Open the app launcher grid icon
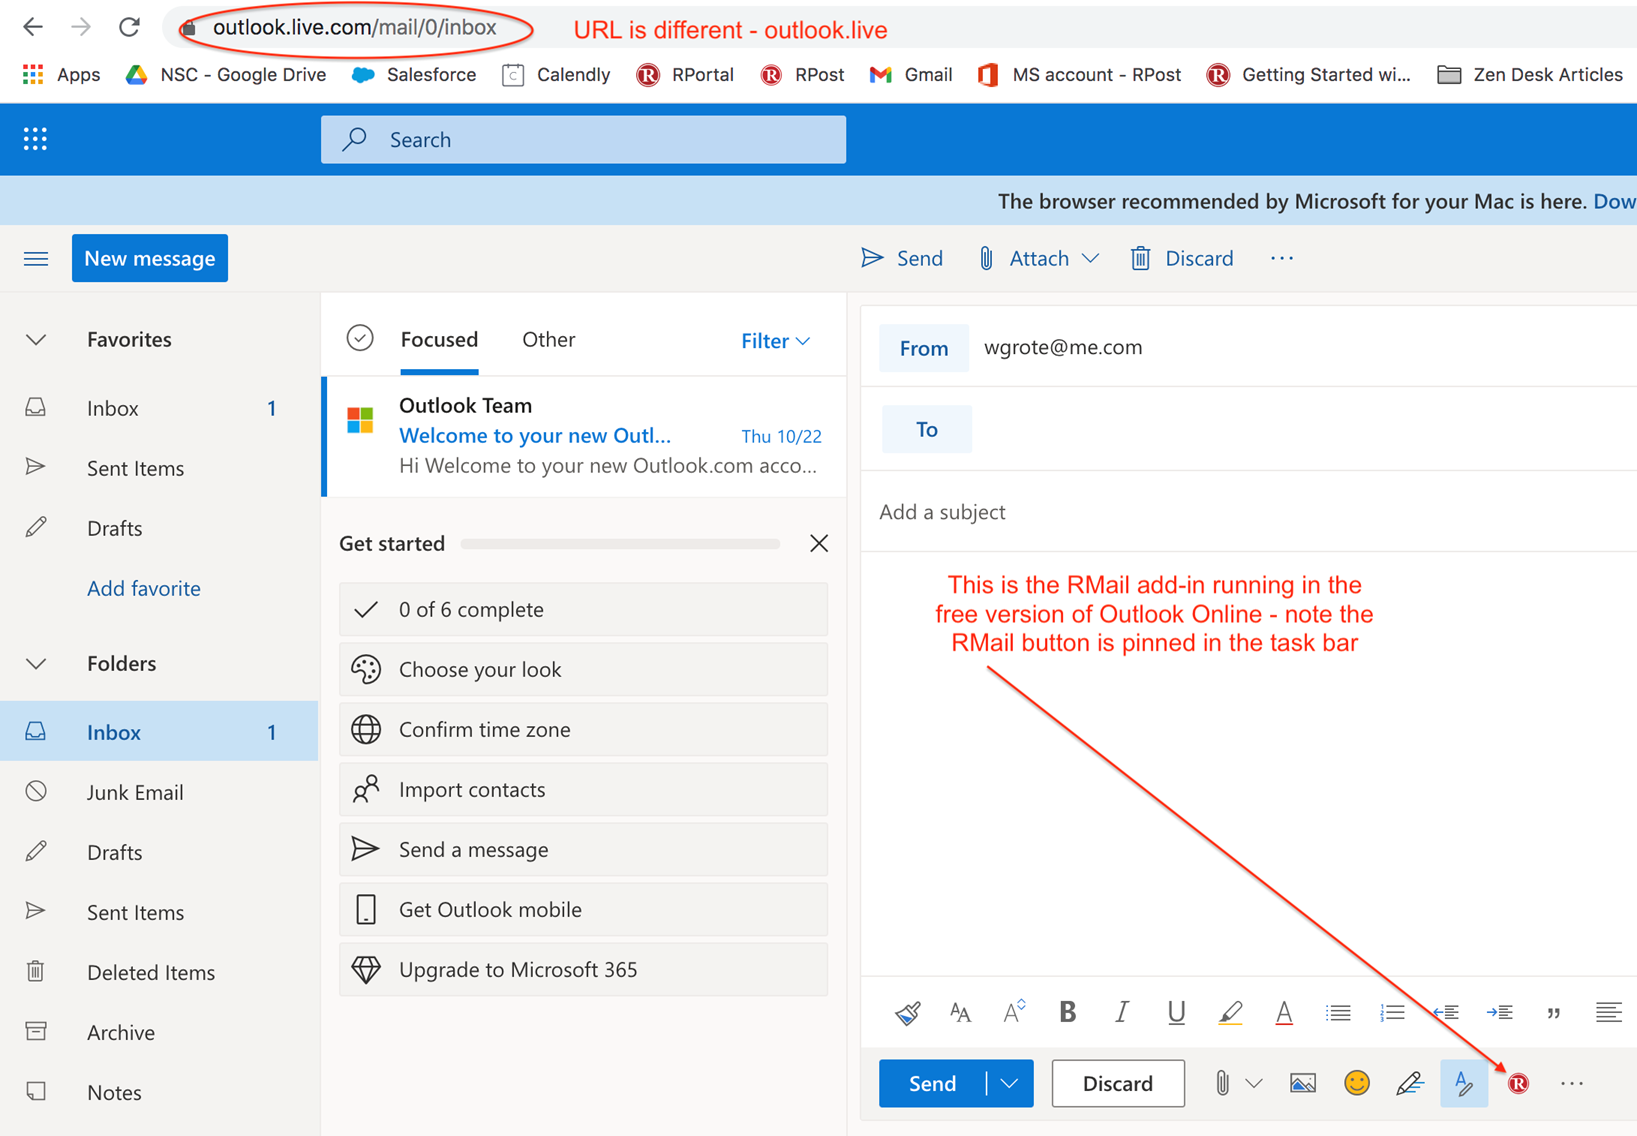 click(36, 139)
